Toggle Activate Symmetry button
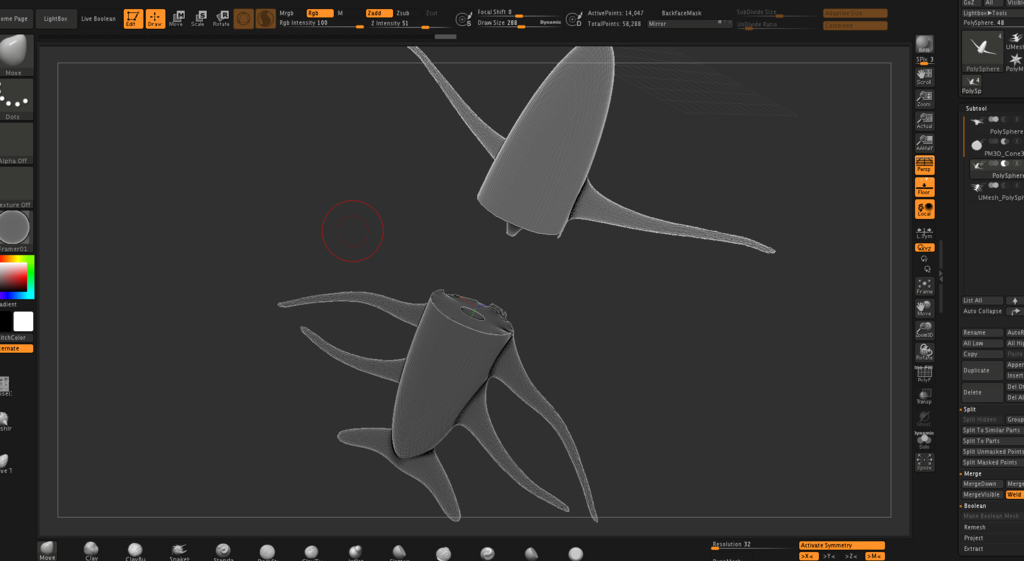1024x561 pixels. coord(842,545)
